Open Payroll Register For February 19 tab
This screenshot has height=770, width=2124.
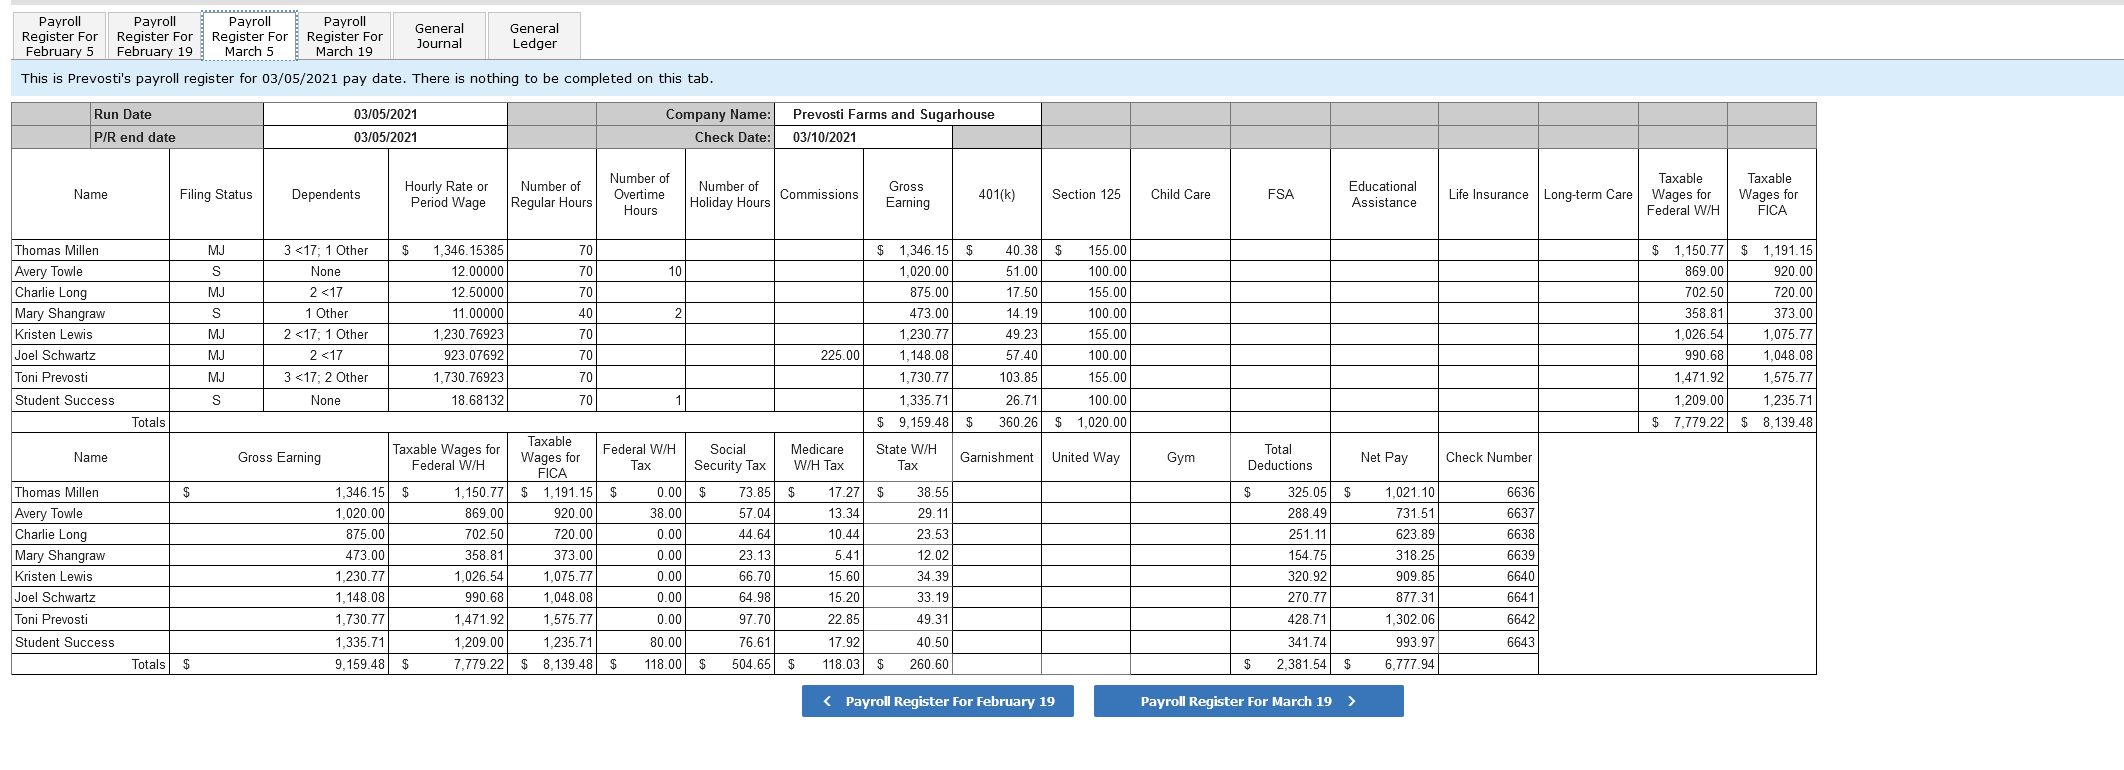click(x=155, y=36)
